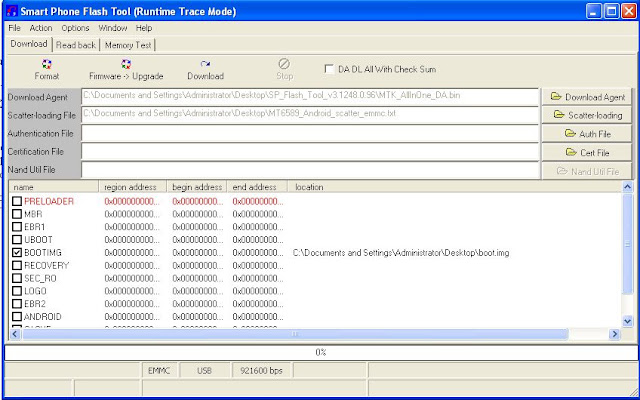The image size is (640, 400).
Task: Tick the MBR checkbox
Action: (17, 214)
